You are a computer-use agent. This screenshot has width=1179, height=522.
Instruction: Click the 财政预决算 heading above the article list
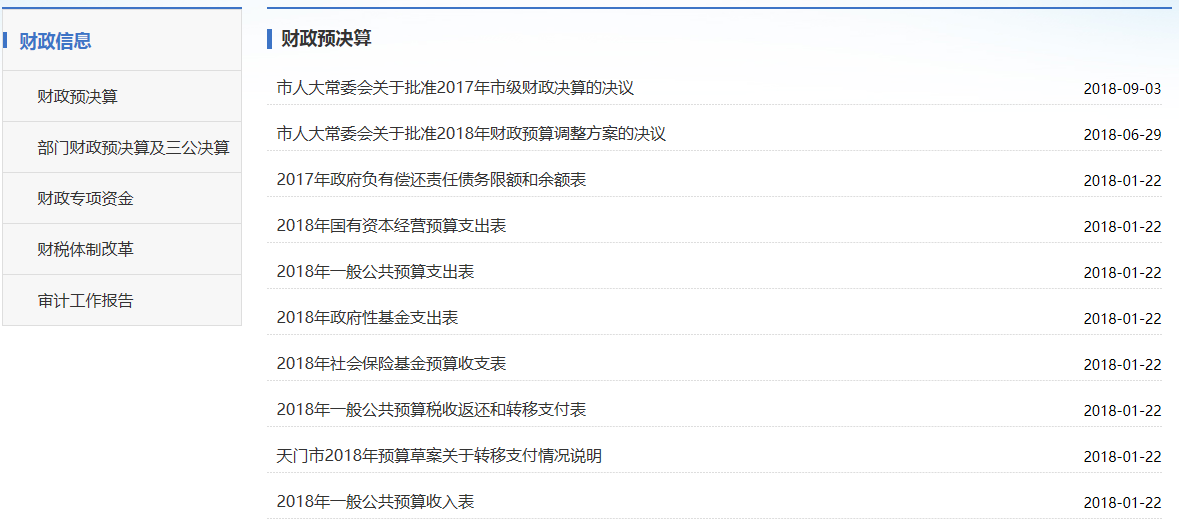326,39
